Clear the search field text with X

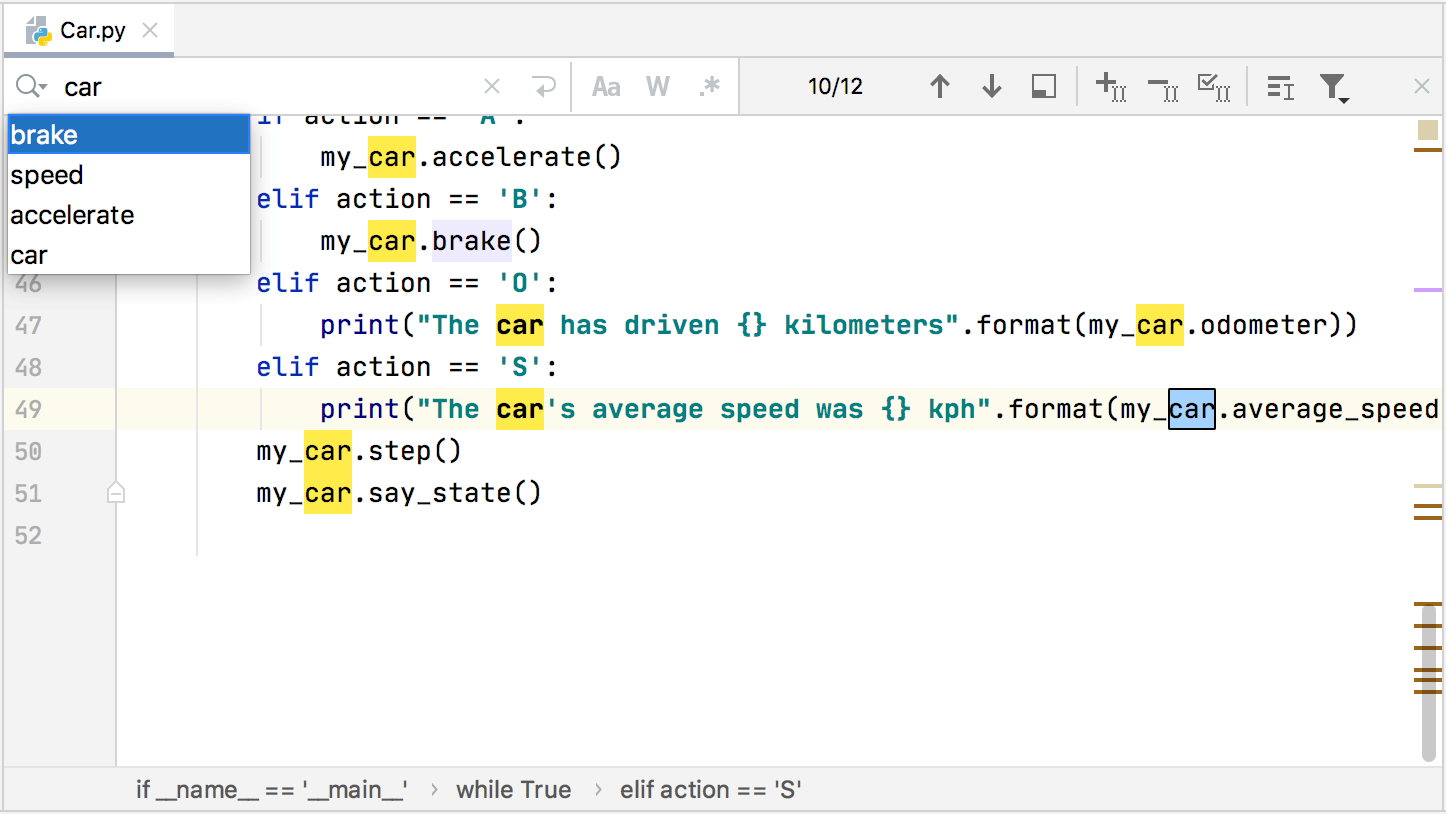(x=492, y=87)
